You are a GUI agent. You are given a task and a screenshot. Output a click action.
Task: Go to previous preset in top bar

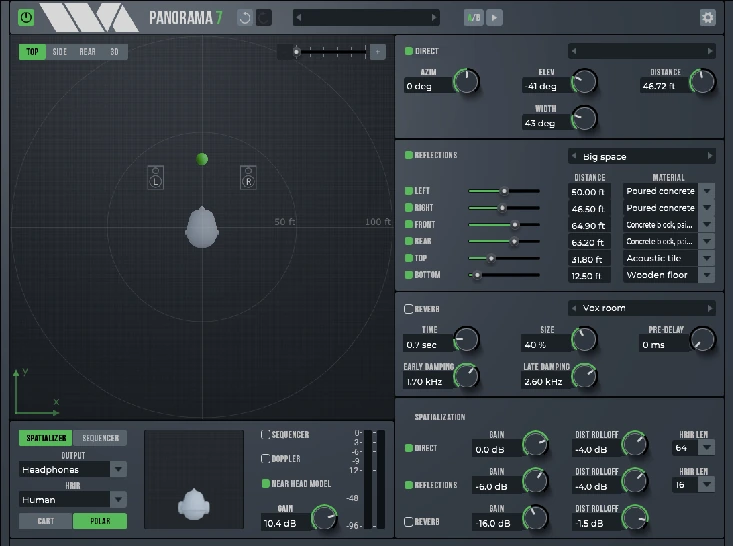tap(299, 18)
